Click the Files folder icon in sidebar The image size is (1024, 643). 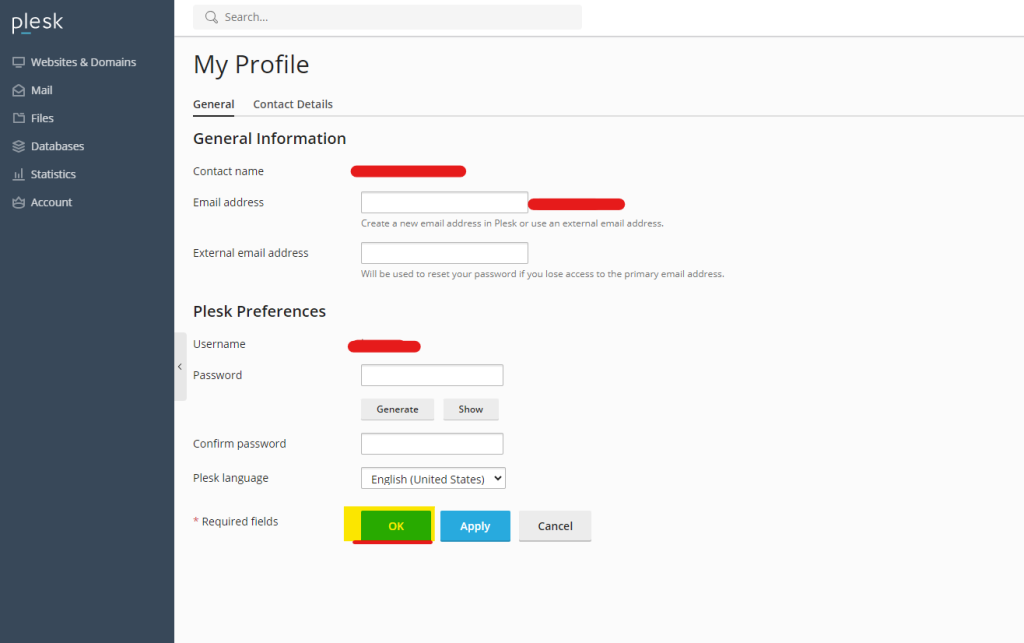pyautogui.click(x=18, y=118)
